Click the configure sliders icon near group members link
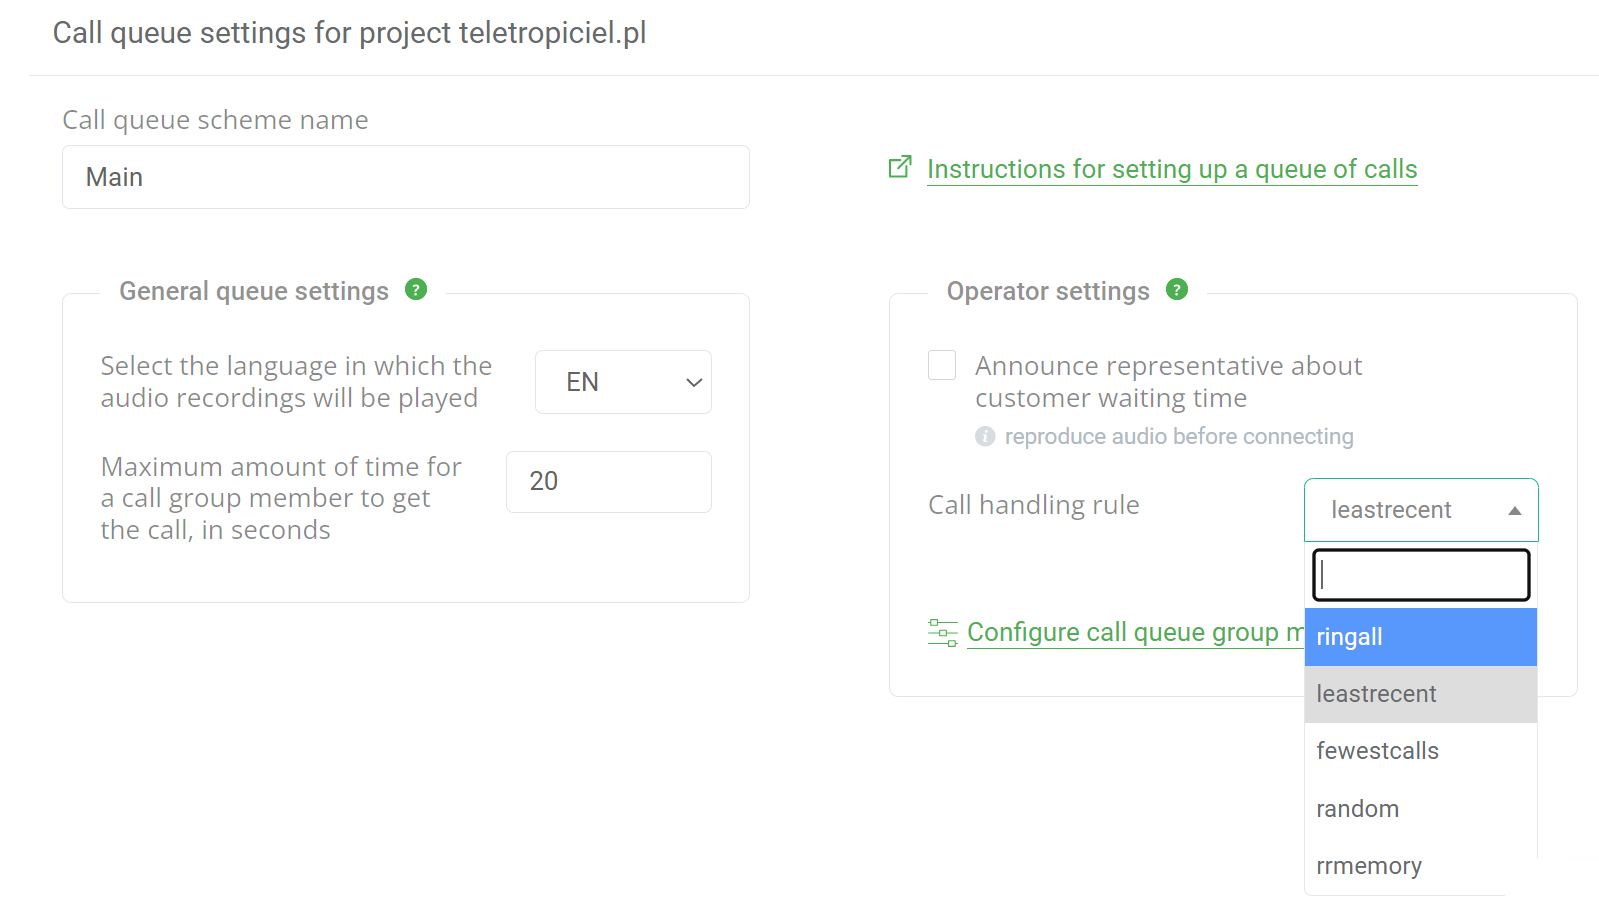 tap(941, 632)
